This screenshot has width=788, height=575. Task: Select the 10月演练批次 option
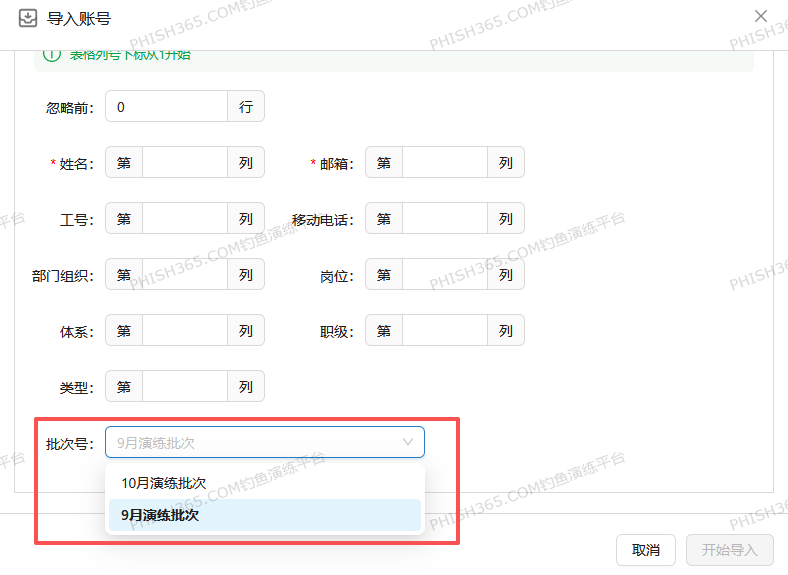pyautogui.click(x=164, y=482)
